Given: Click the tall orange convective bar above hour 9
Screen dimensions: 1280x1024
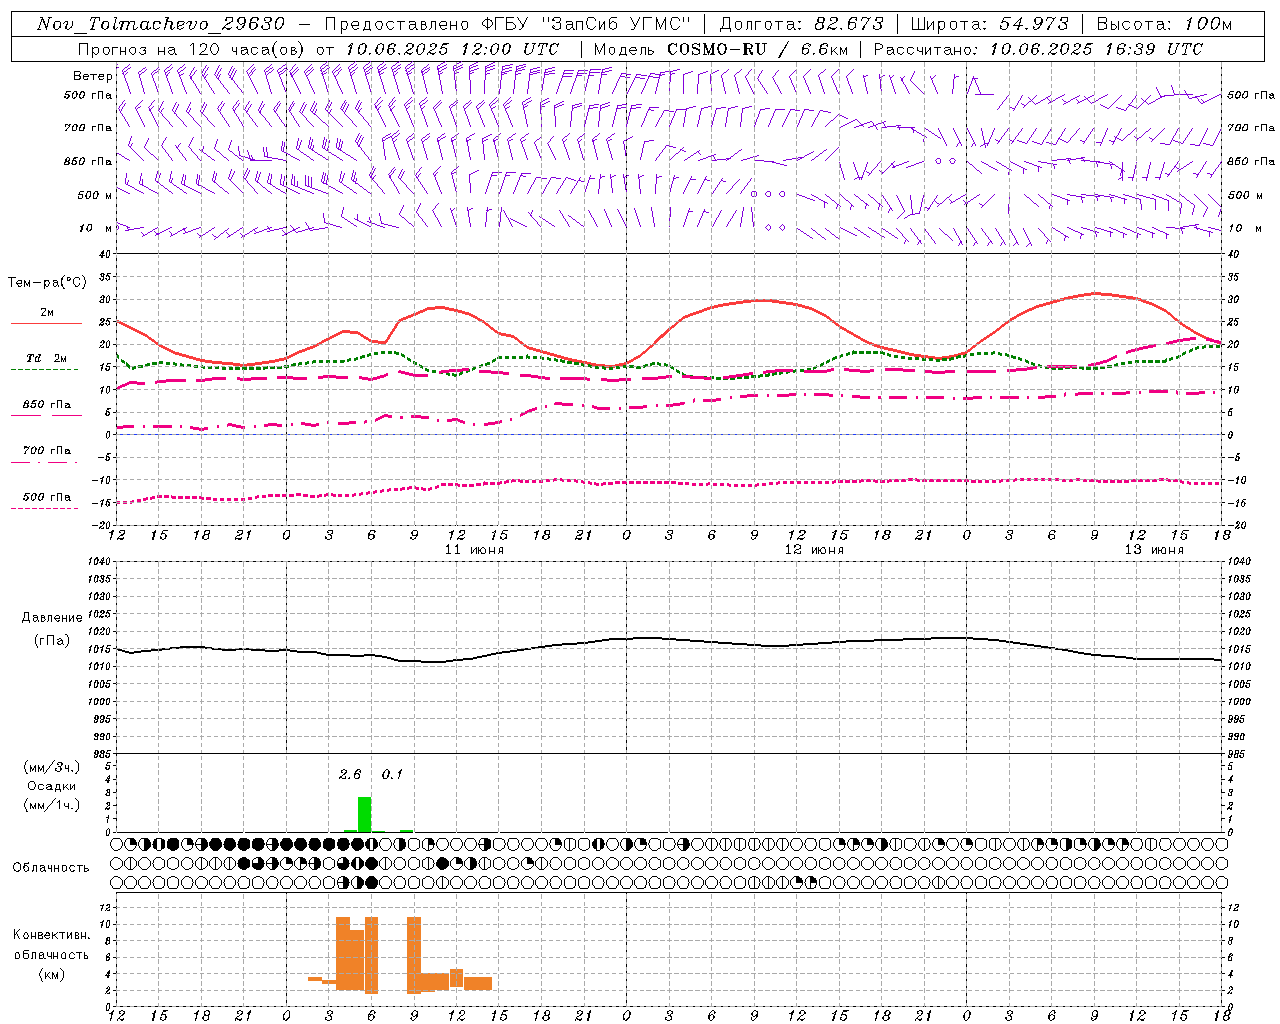Looking at the screenshot, I should pos(414,954).
